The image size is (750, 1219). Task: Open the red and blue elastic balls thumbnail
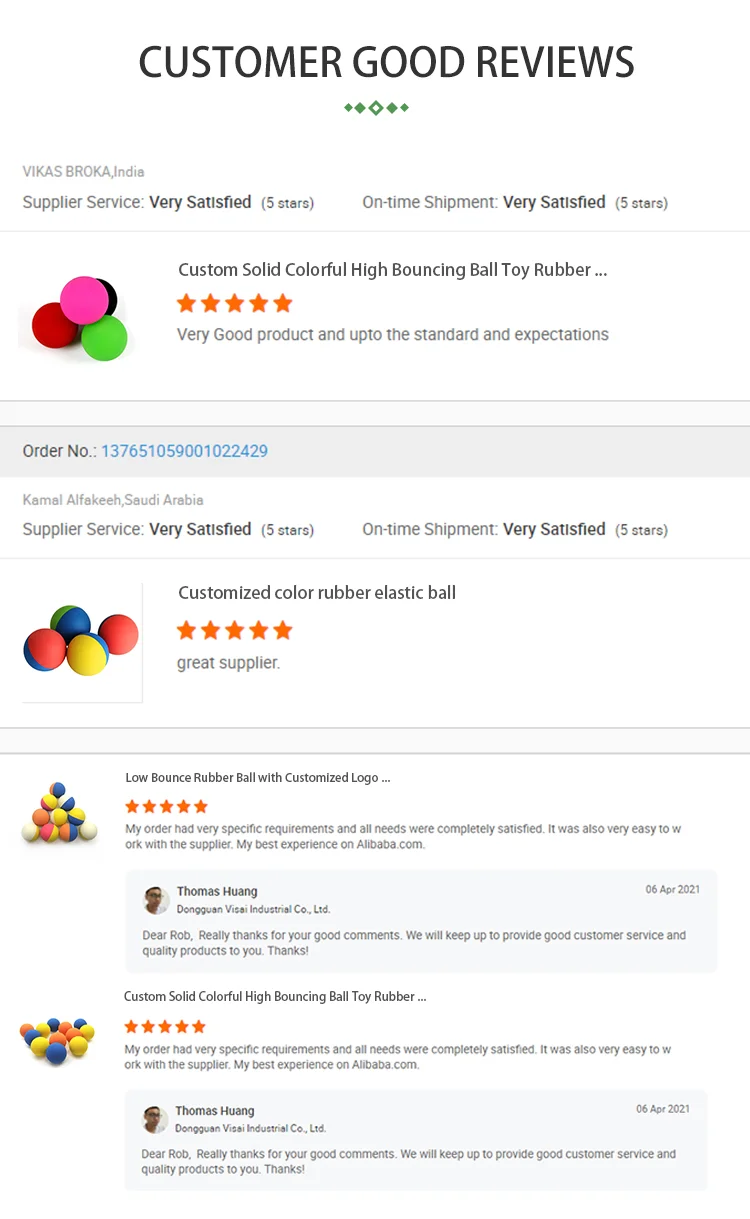80,641
